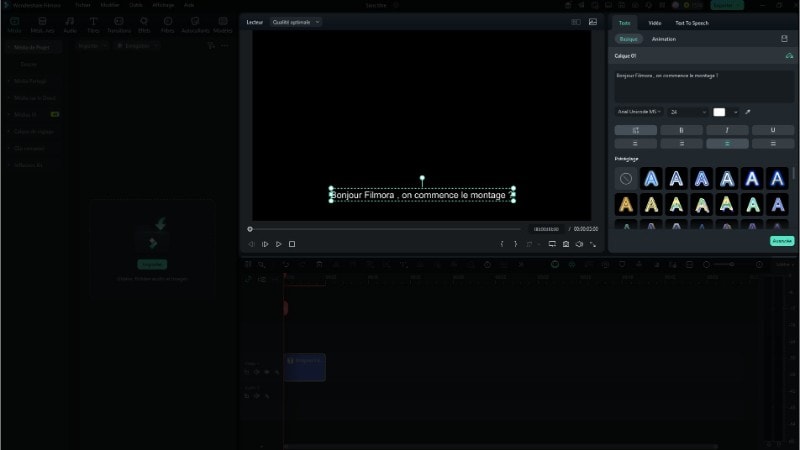Pick a color with the eyedropper tool

pos(748,112)
